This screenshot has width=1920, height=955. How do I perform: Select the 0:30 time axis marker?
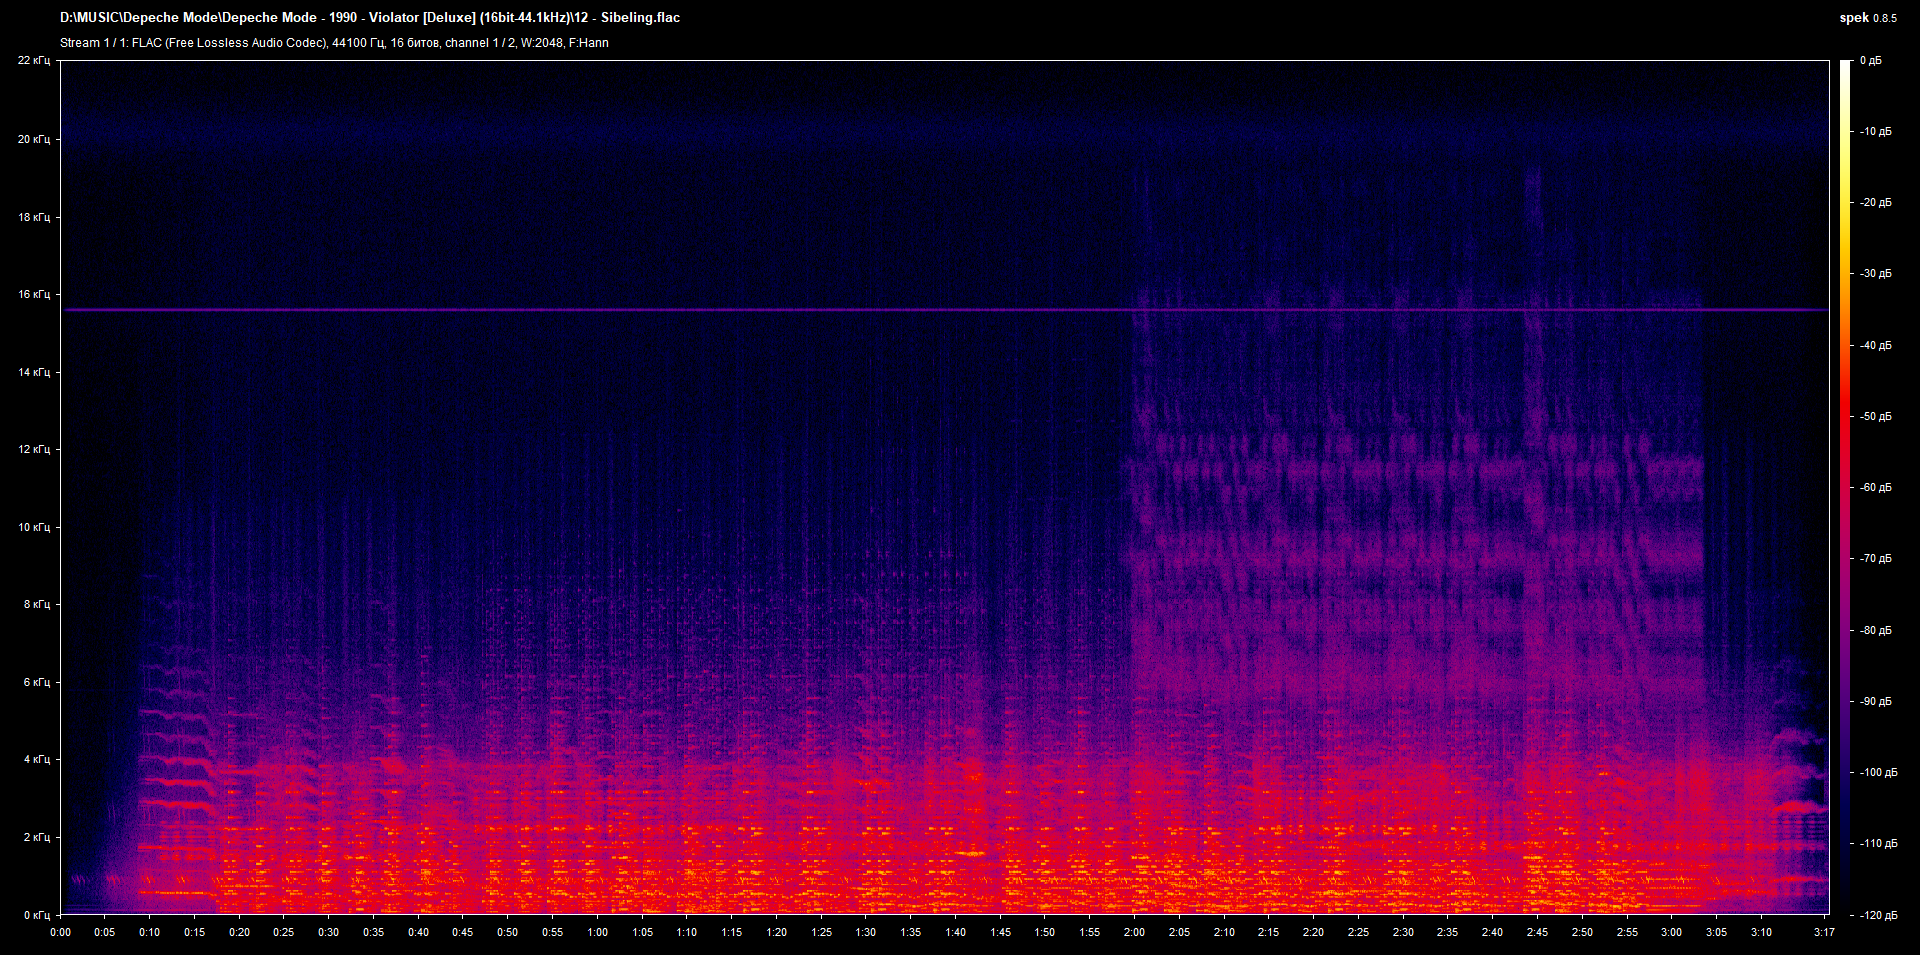coord(328,933)
